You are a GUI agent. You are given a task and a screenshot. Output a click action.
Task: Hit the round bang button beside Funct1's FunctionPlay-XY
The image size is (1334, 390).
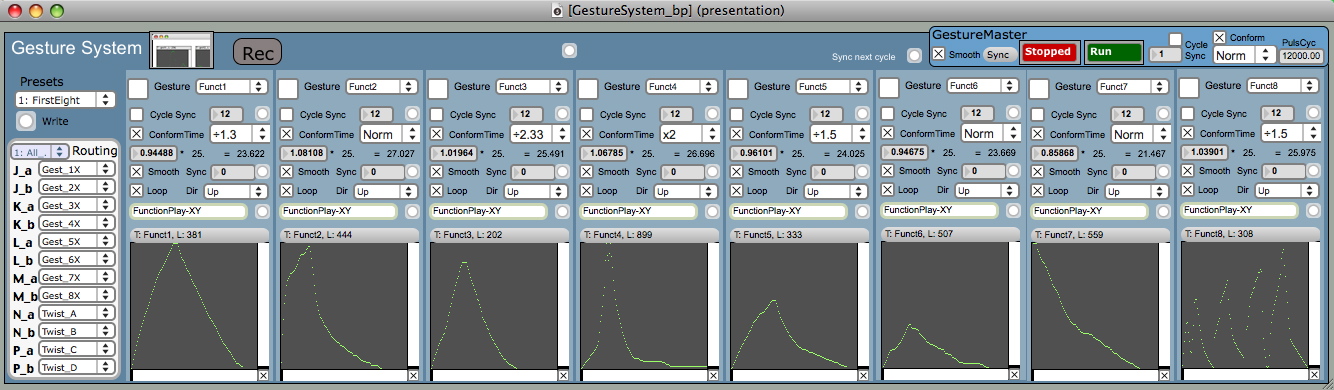262,211
